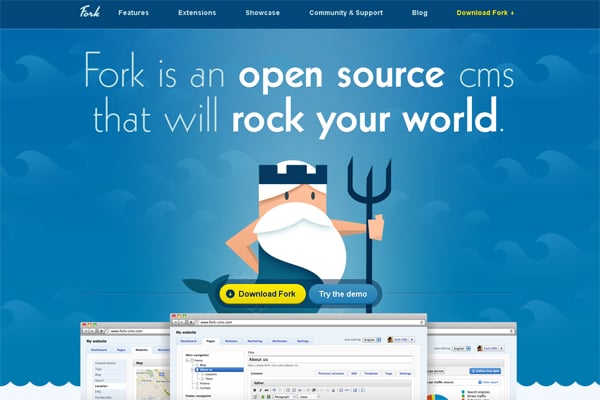Open the right screenshot with traffic chart
The height and width of the screenshot is (400, 600).
pyautogui.click(x=471, y=361)
